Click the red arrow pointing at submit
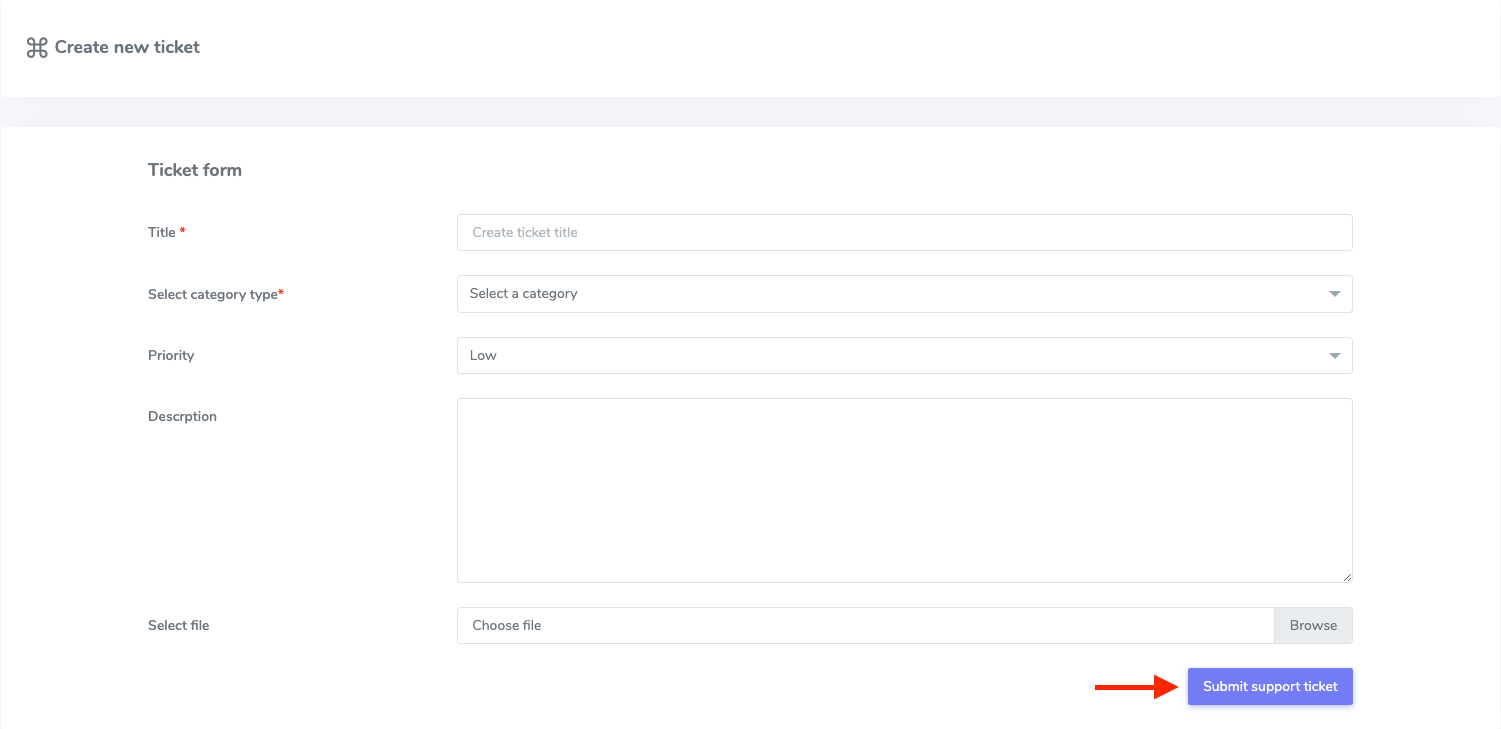Image resolution: width=1501 pixels, height=729 pixels. click(x=1135, y=686)
